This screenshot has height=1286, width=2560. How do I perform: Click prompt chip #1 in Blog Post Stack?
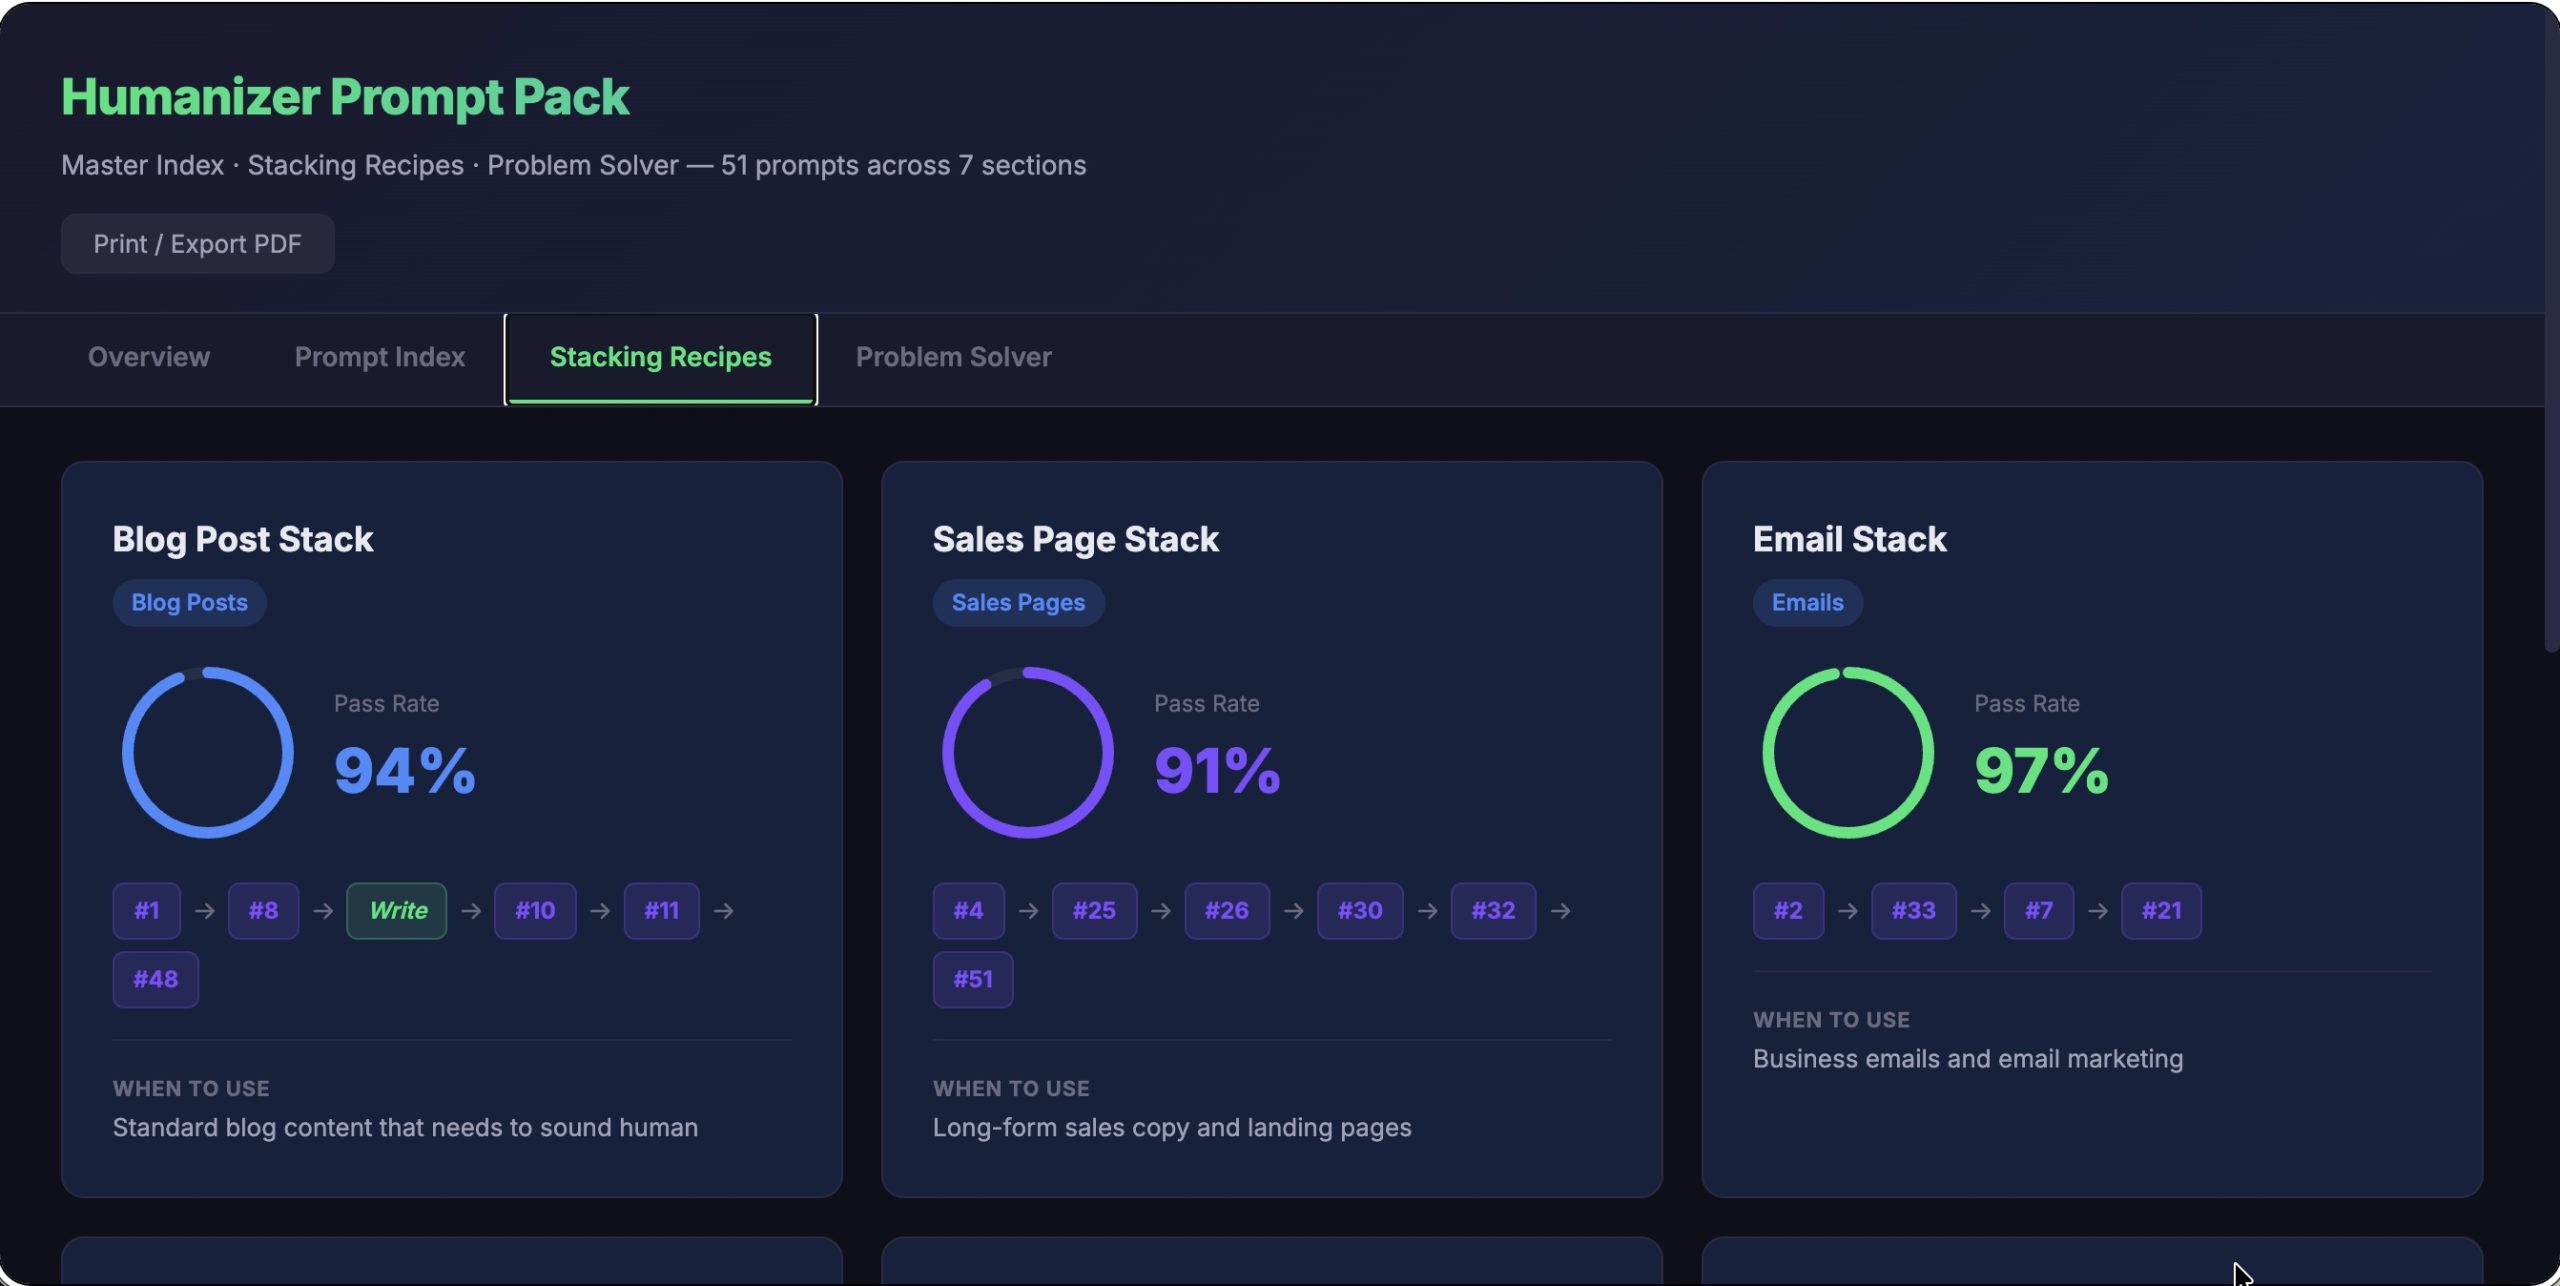pos(147,911)
